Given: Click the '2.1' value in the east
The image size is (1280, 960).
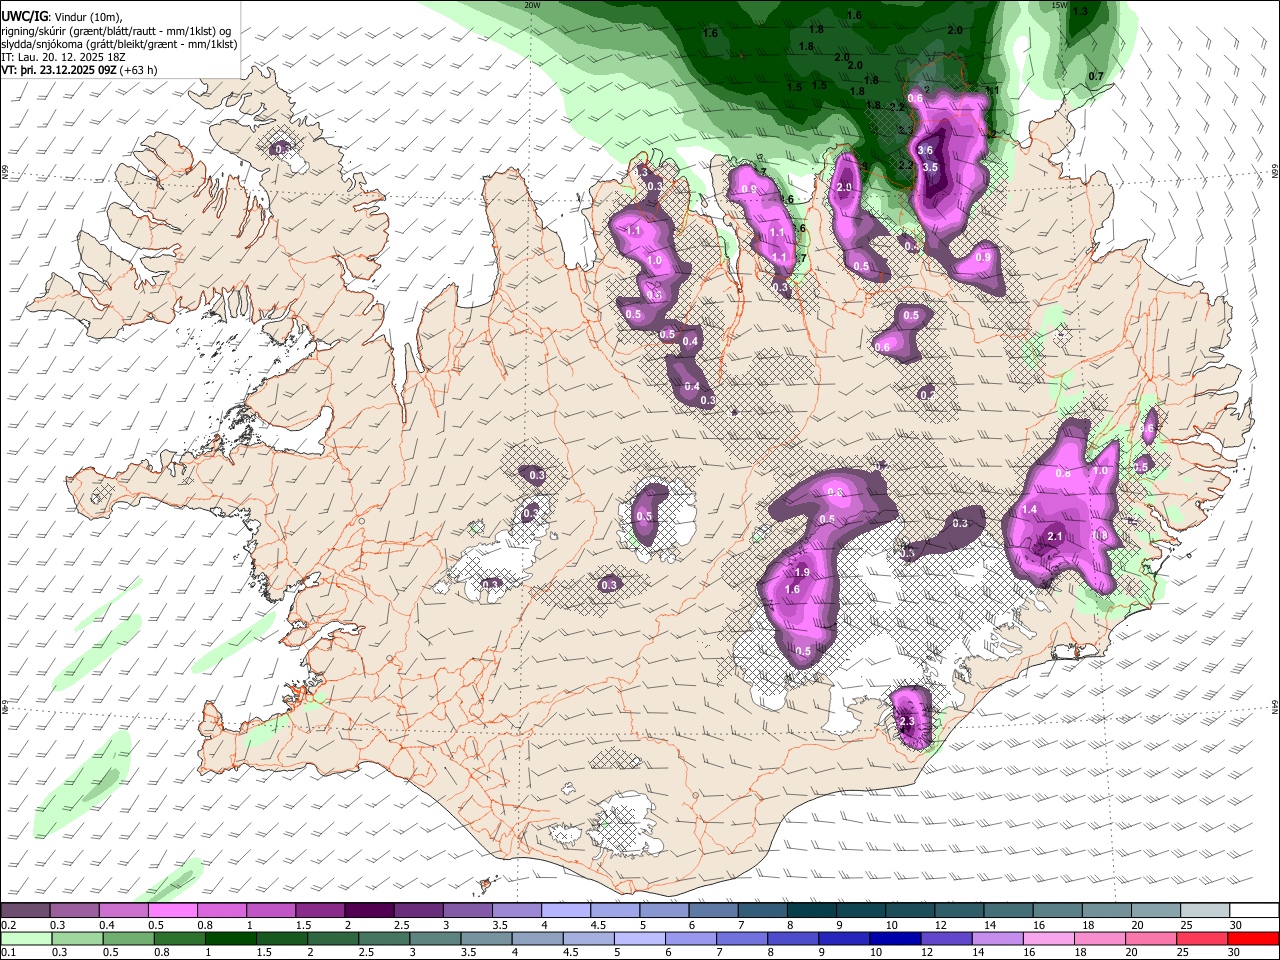Looking at the screenshot, I should click(x=1054, y=537).
